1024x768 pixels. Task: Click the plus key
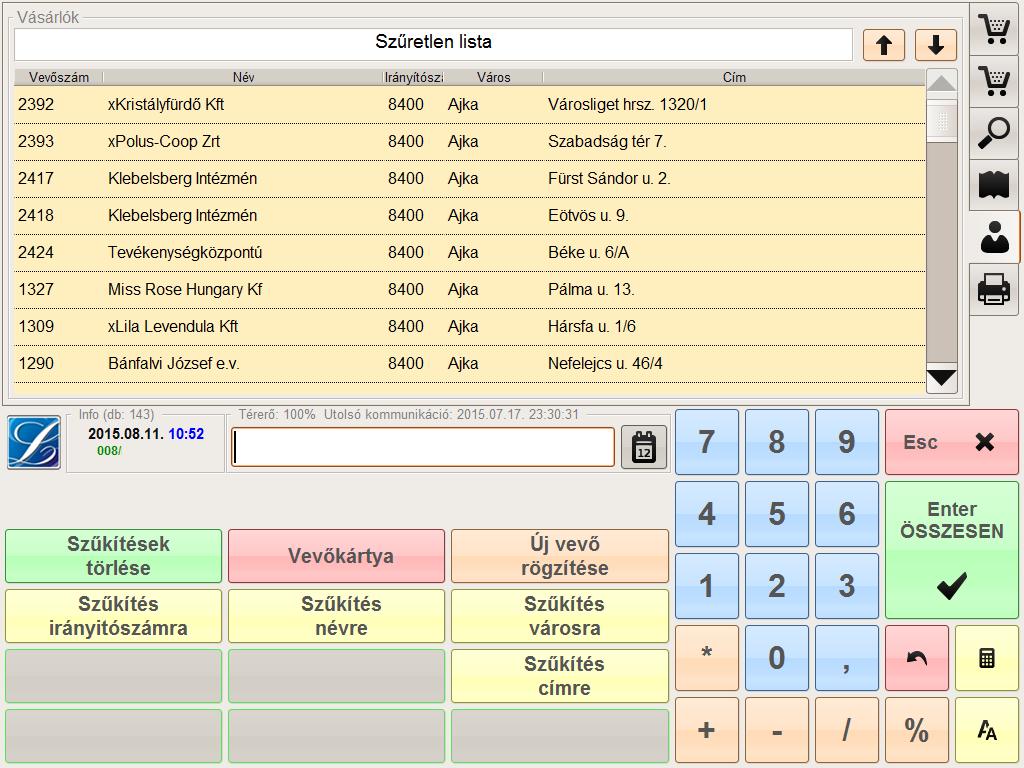(x=707, y=729)
